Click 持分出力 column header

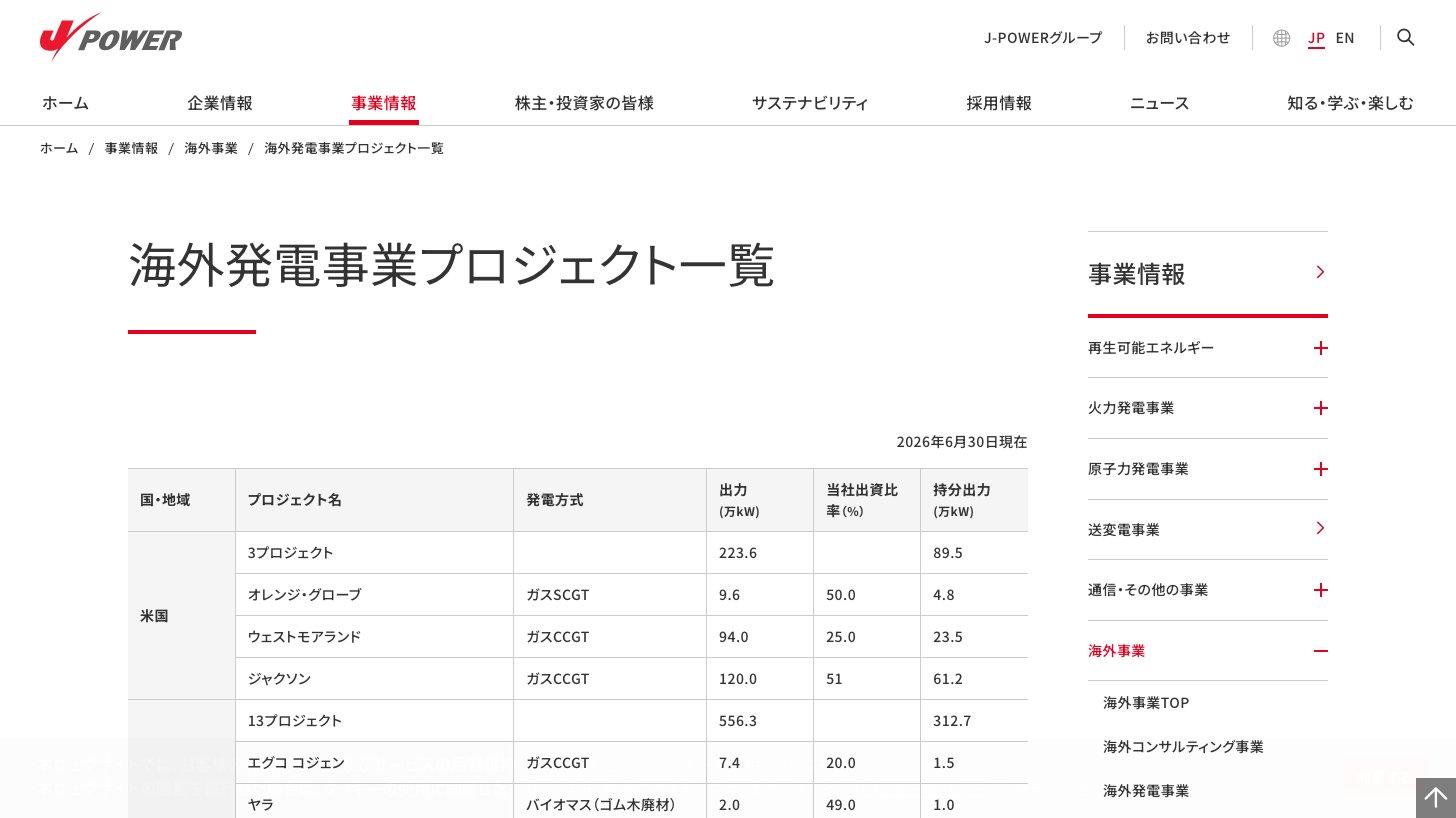(974, 500)
